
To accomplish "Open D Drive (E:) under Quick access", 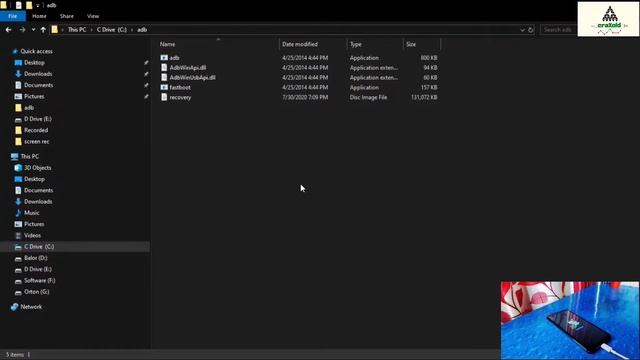I will (38, 119).
